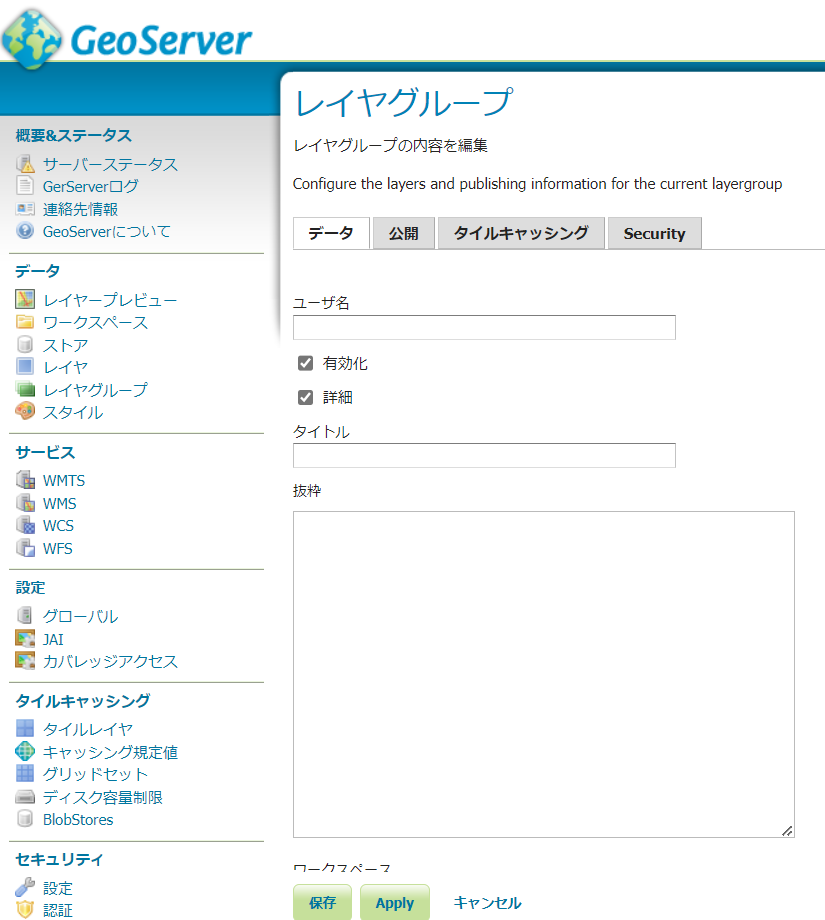The width and height of the screenshot is (825, 920).
Task: Open the サーバーステータス link
Action: 110,164
